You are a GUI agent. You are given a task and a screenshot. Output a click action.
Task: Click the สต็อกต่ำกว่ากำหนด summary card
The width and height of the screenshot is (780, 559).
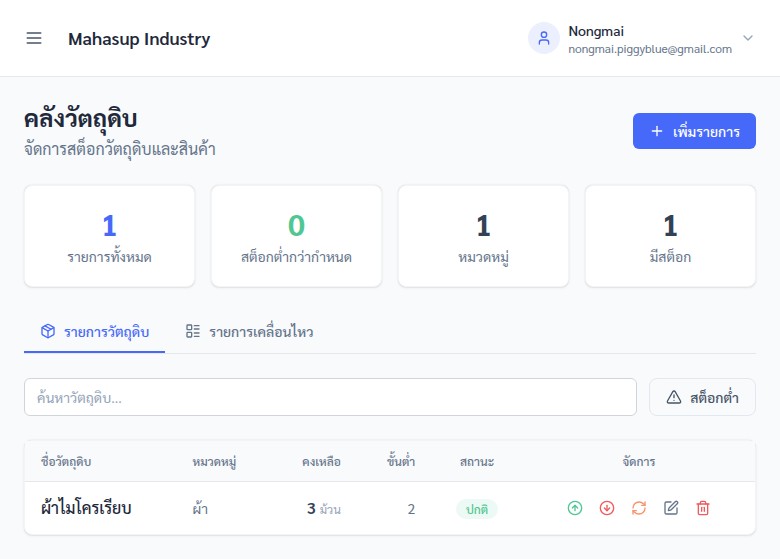pos(296,236)
